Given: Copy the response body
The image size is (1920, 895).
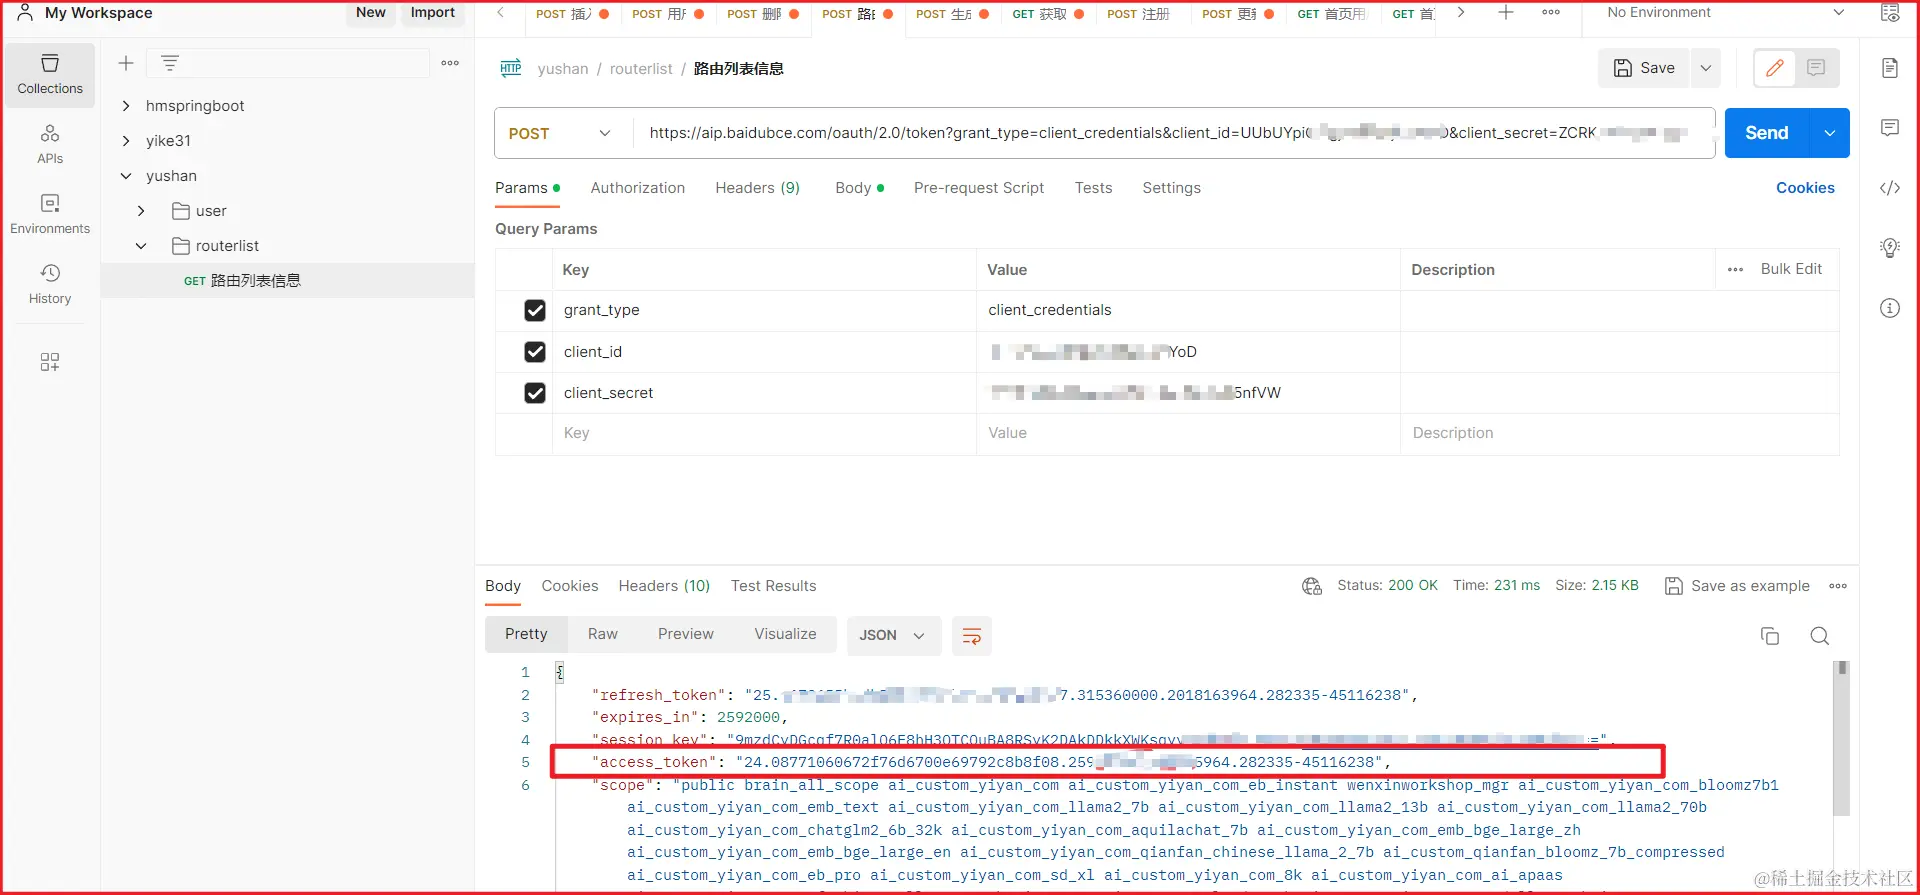Looking at the screenshot, I should [1770, 636].
